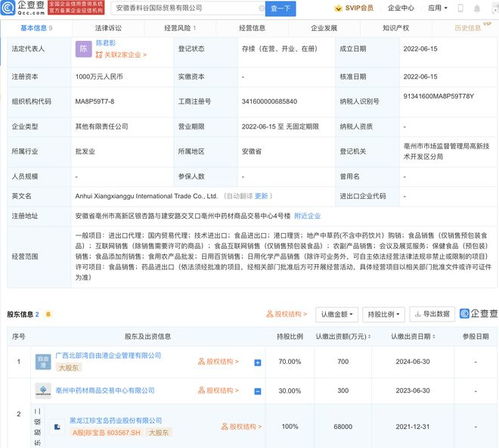Viewport: 499px width, 448px height.
Task: Switch to 基本信息 tab
Action: [36, 28]
